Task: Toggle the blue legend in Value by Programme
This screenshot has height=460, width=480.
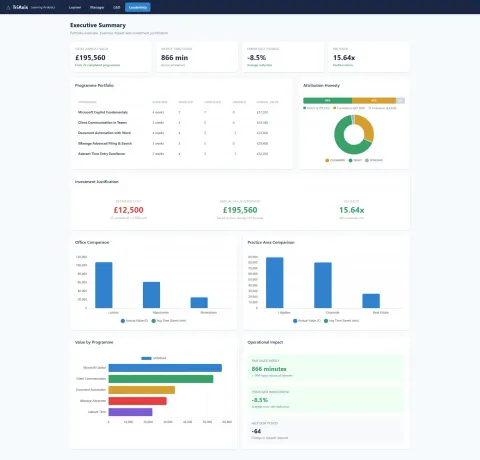Action: [154, 358]
